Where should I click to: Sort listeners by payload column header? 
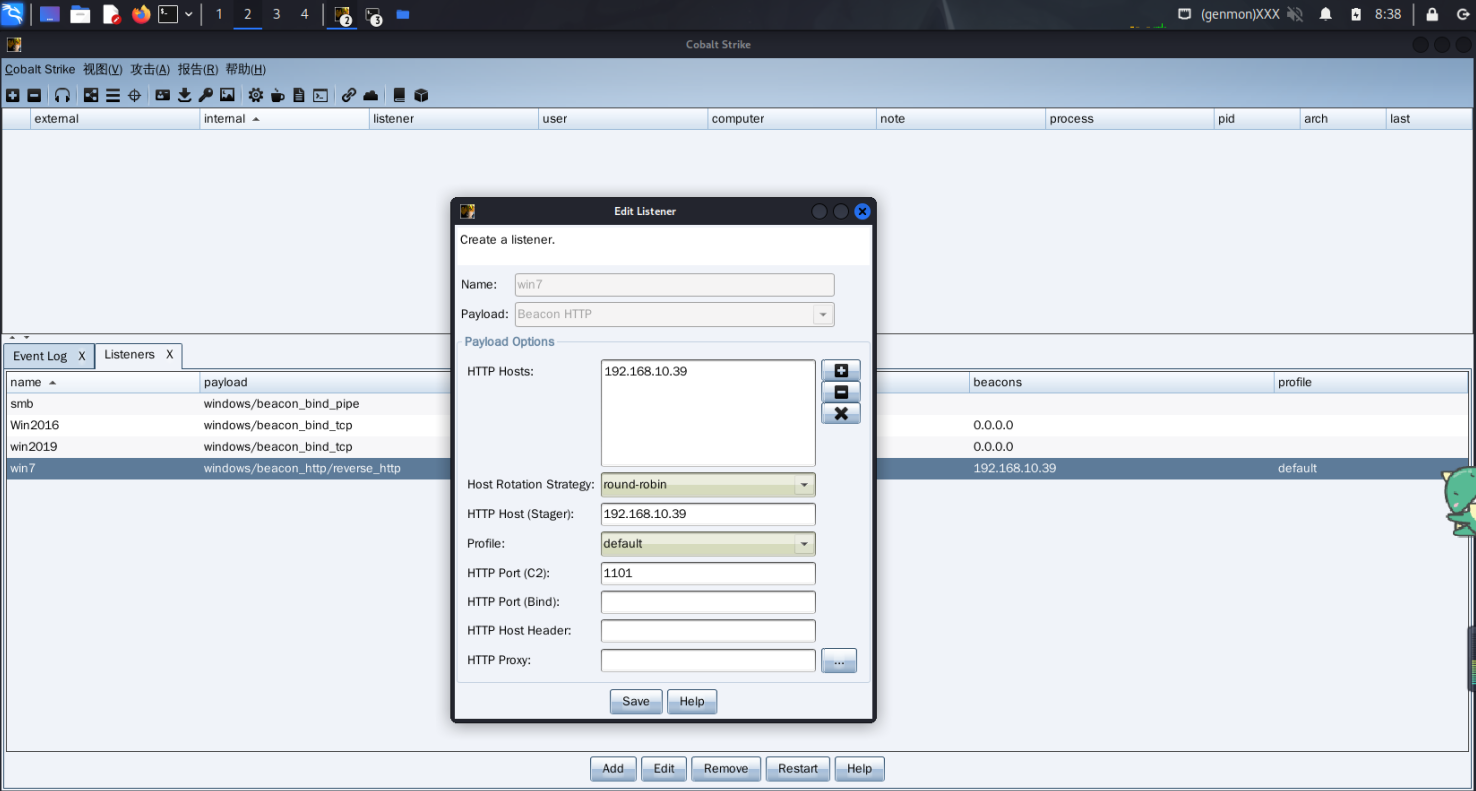[325, 382]
